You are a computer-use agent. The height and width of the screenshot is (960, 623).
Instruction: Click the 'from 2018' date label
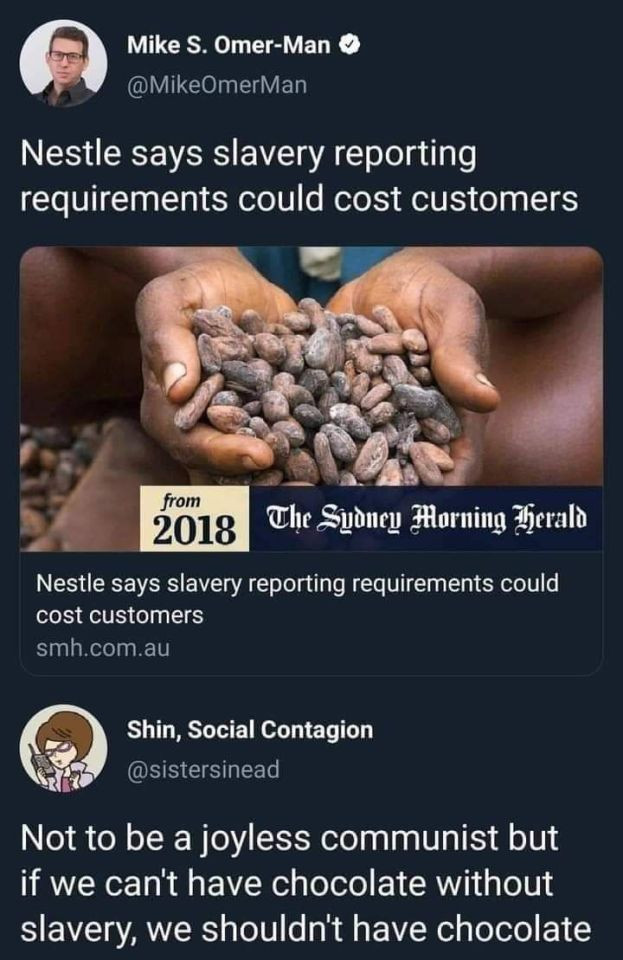195,519
